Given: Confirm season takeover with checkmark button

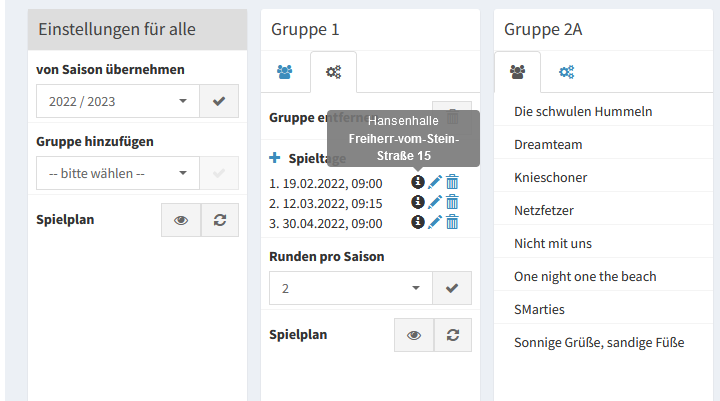Looking at the screenshot, I should pyautogui.click(x=219, y=101).
